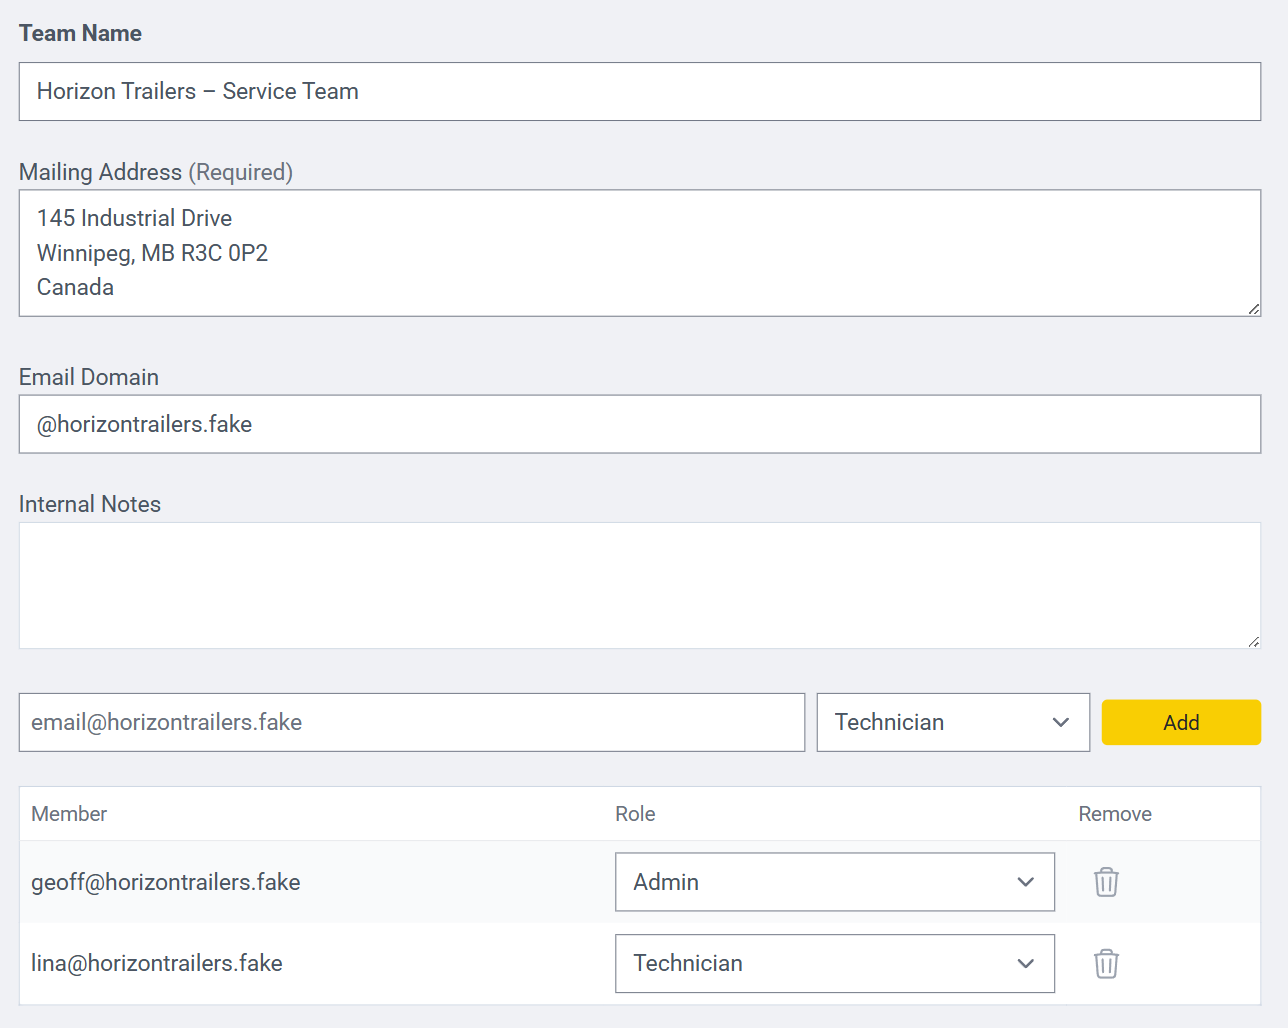Click inside the empty Internal Notes box
Screen dimensions: 1288x1028
(x=639, y=585)
